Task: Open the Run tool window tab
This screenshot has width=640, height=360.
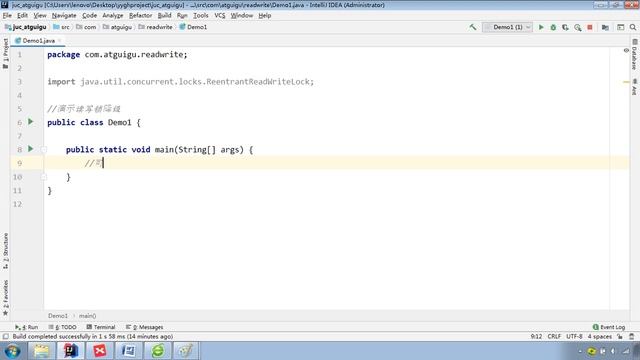Action: 27,327
